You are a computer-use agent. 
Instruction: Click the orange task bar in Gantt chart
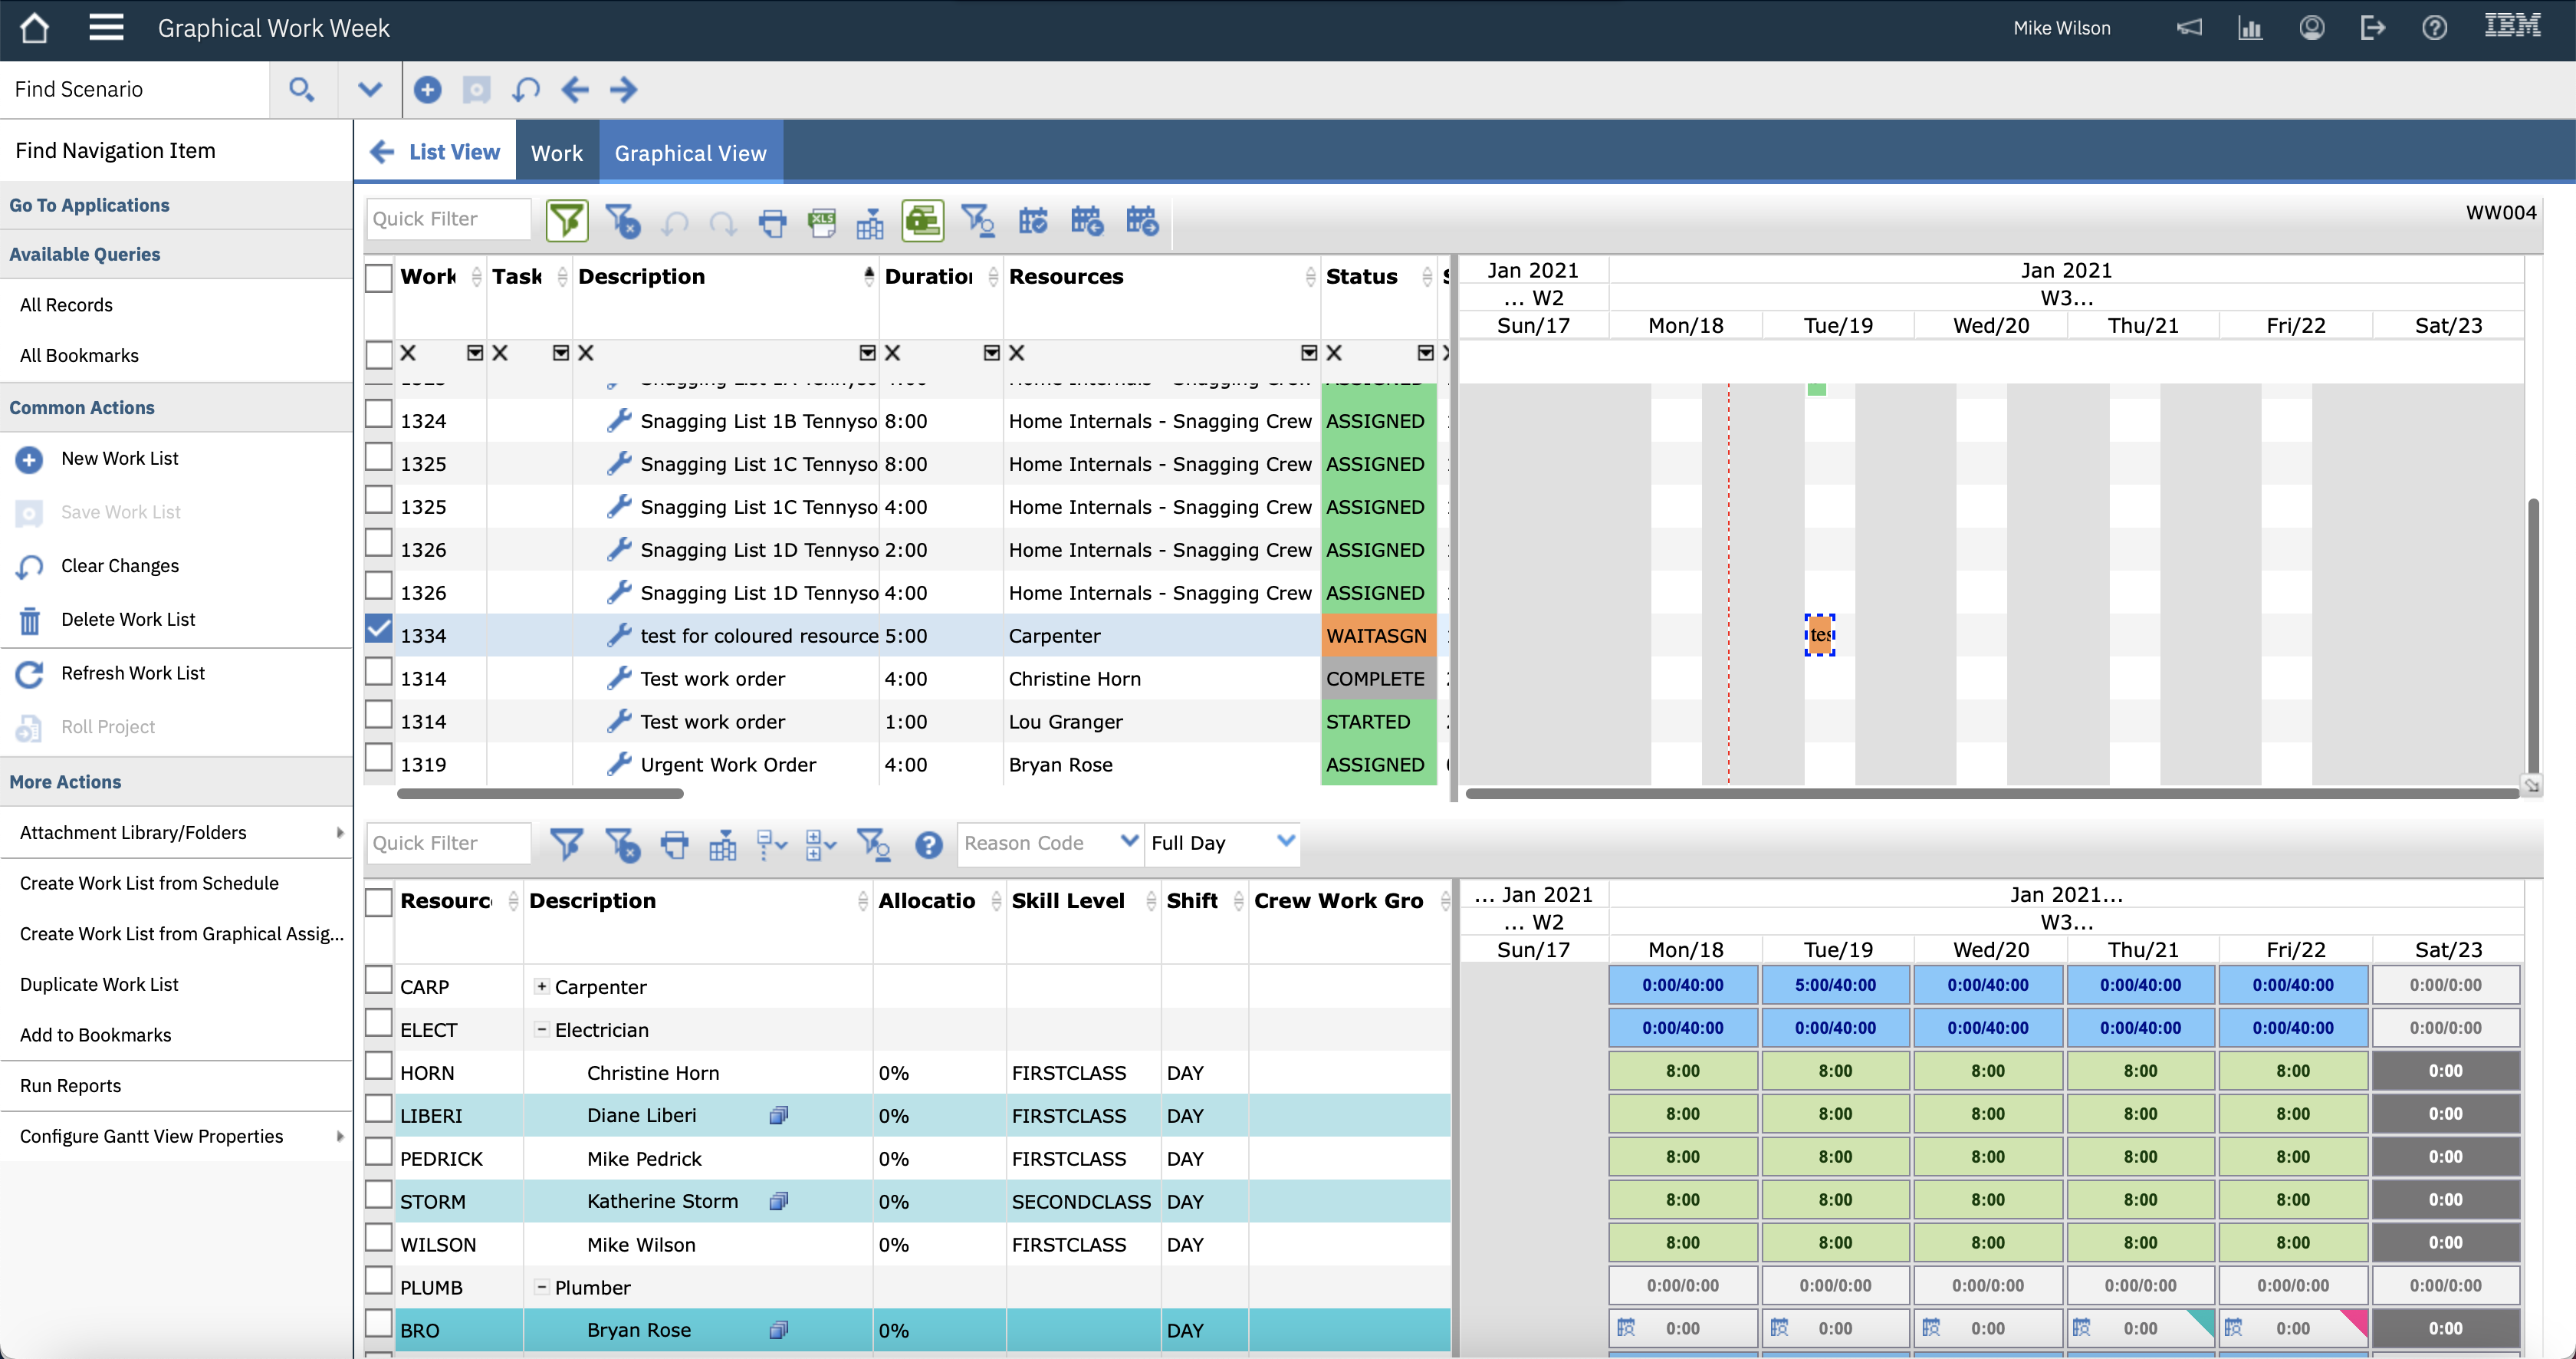coord(1820,635)
